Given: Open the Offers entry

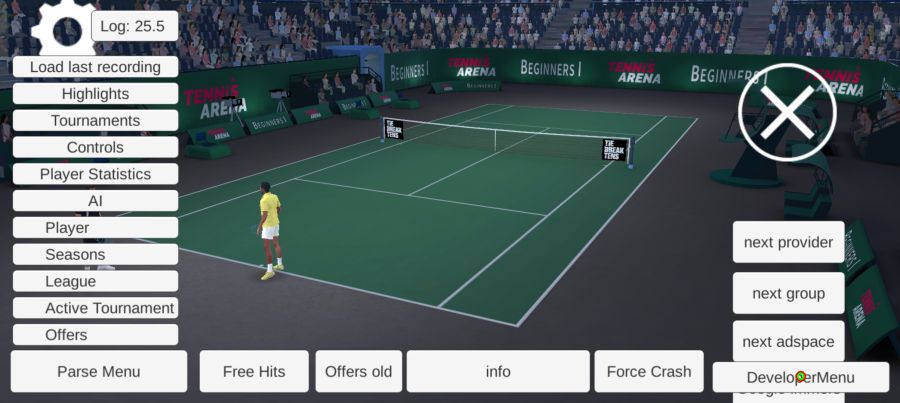Looking at the screenshot, I should click(95, 335).
